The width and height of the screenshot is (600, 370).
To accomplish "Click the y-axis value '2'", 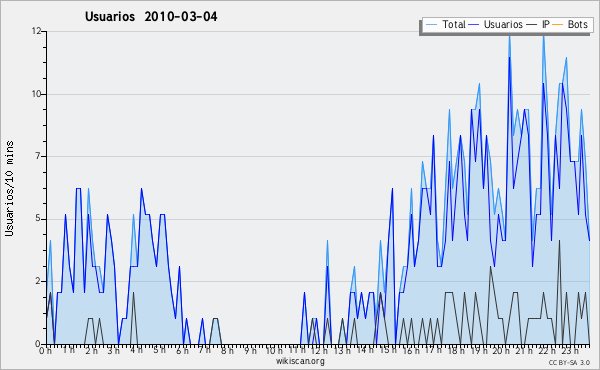I will [x=38, y=281].
